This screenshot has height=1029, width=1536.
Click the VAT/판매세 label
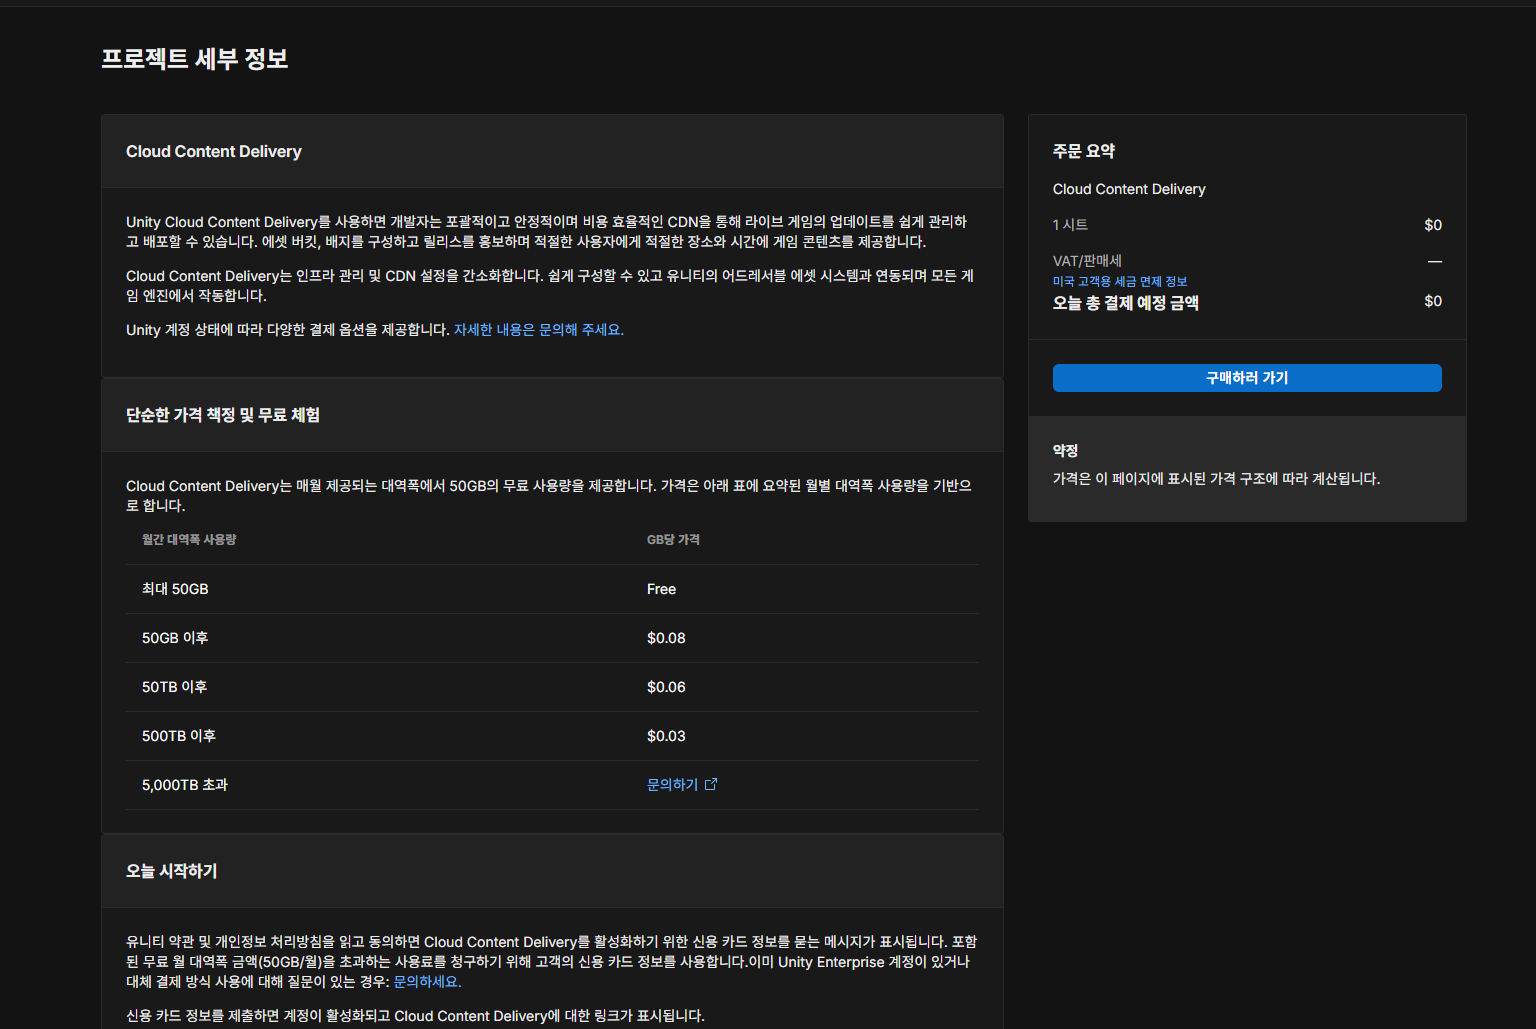click(x=1087, y=261)
